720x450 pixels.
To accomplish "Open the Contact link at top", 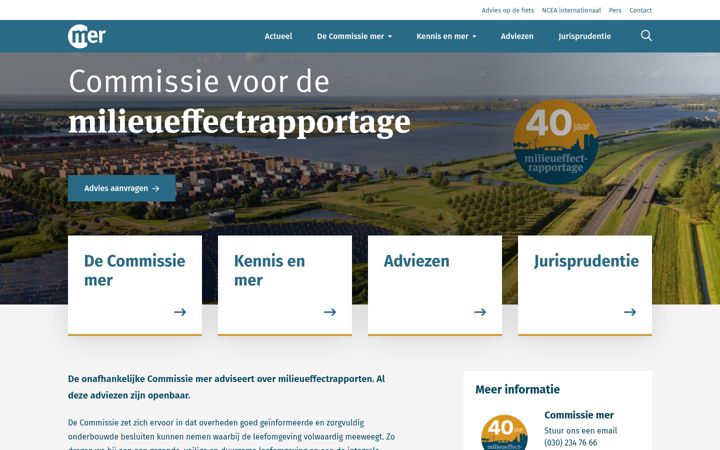I will (641, 10).
